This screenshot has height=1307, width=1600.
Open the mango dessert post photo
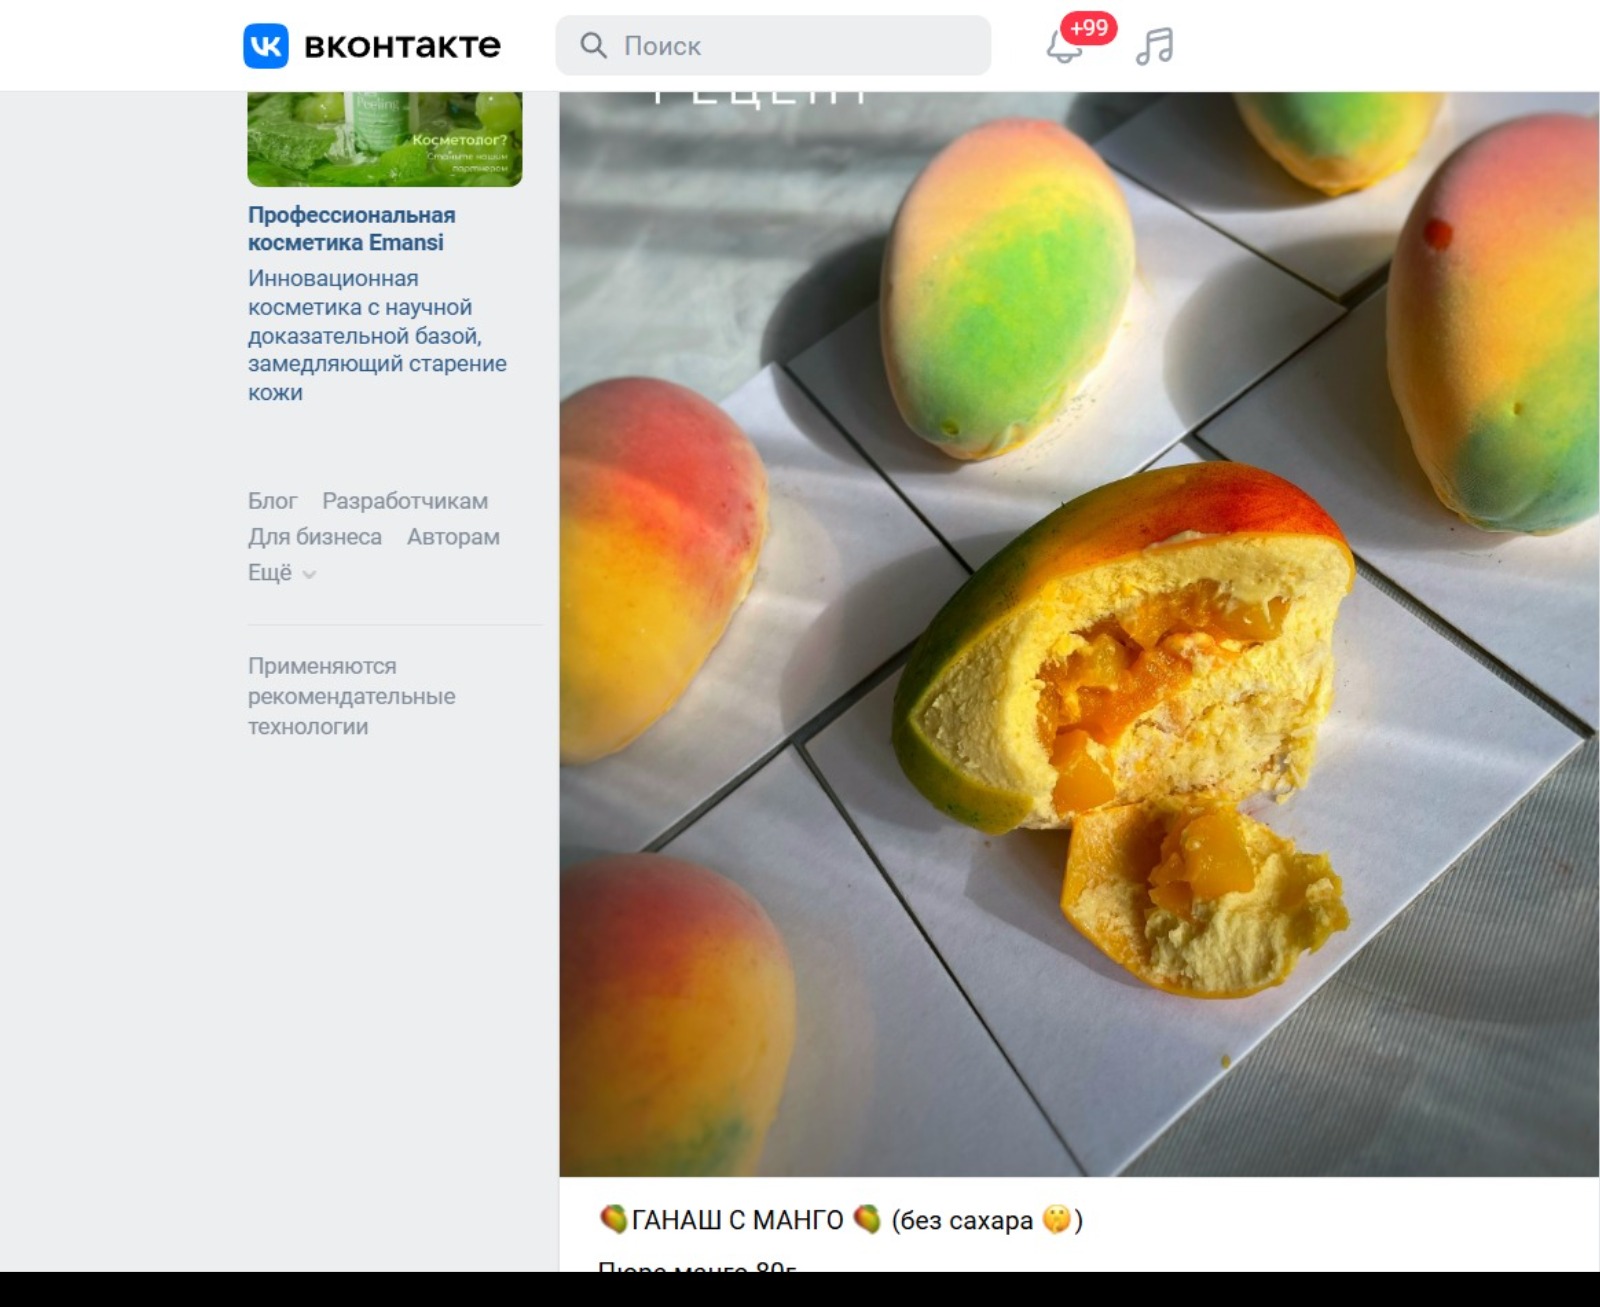click(1078, 640)
